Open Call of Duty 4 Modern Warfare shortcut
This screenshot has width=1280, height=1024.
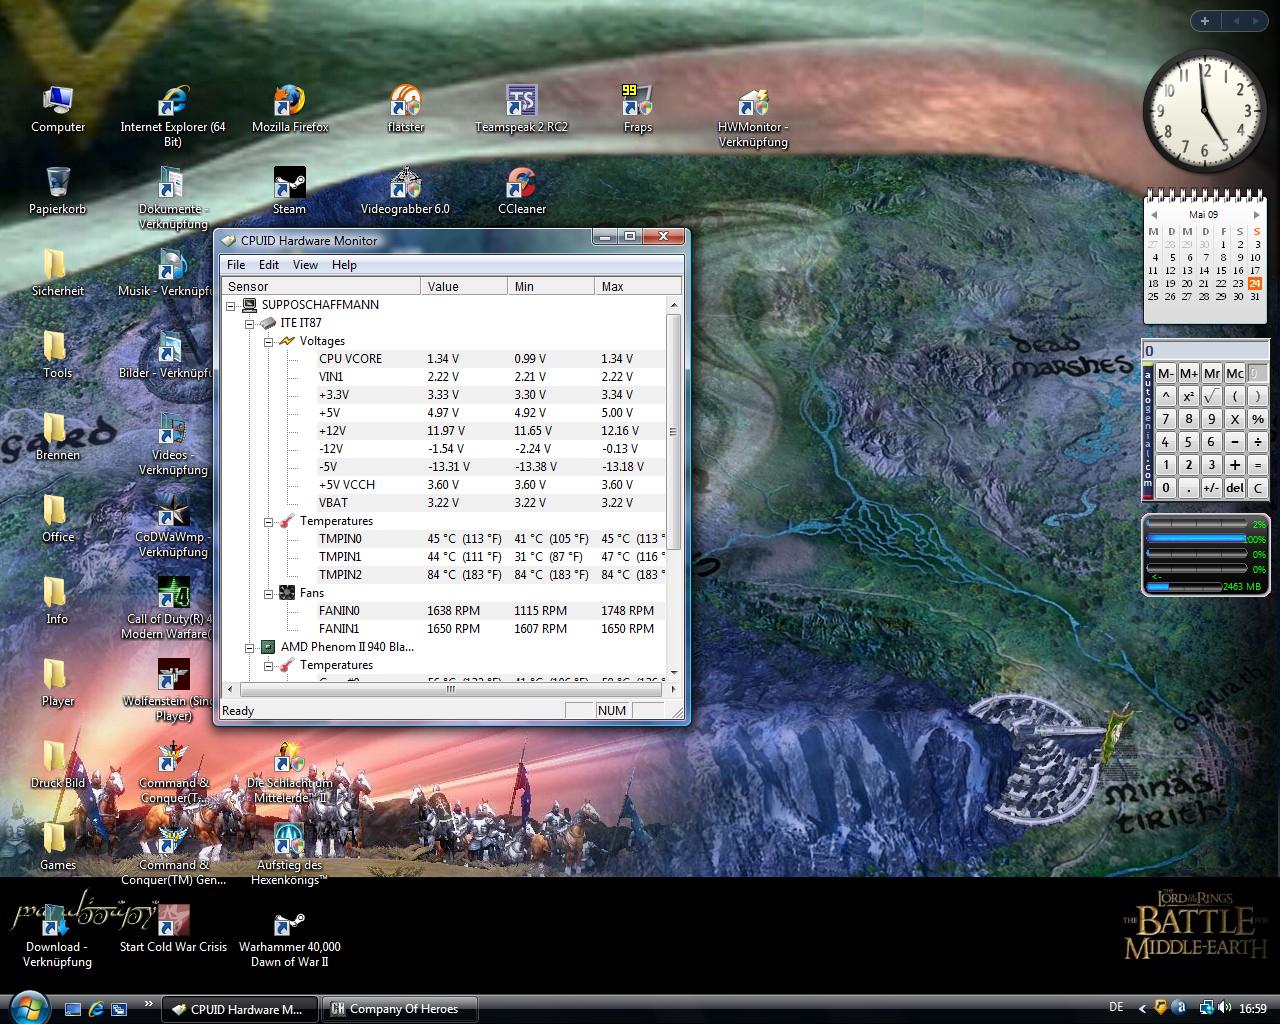pyautogui.click(x=172, y=609)
